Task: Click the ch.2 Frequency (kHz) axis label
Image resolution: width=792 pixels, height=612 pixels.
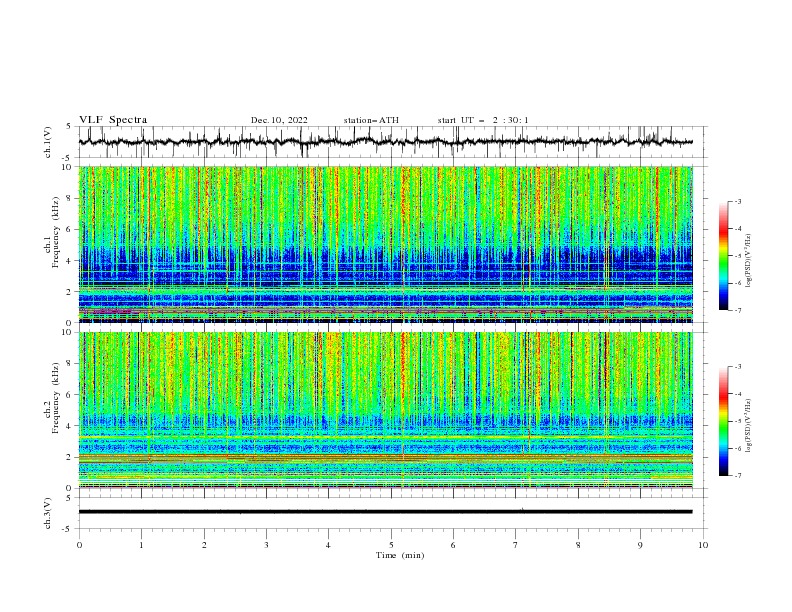Action: (53, 398)
